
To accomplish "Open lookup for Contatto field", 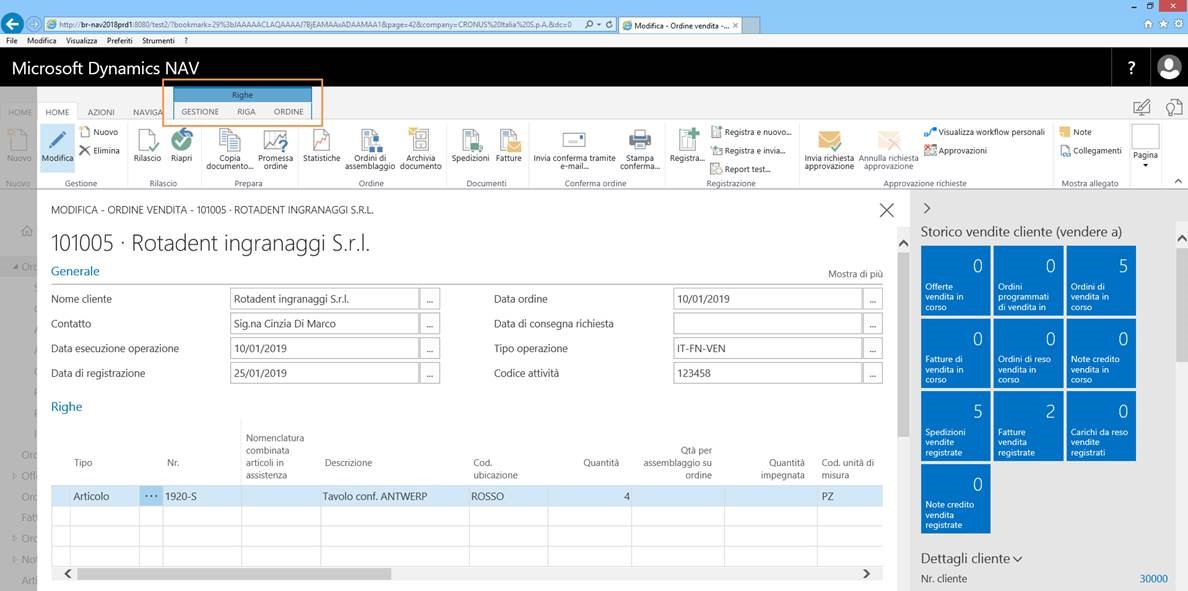I will [x=430, y=324].
